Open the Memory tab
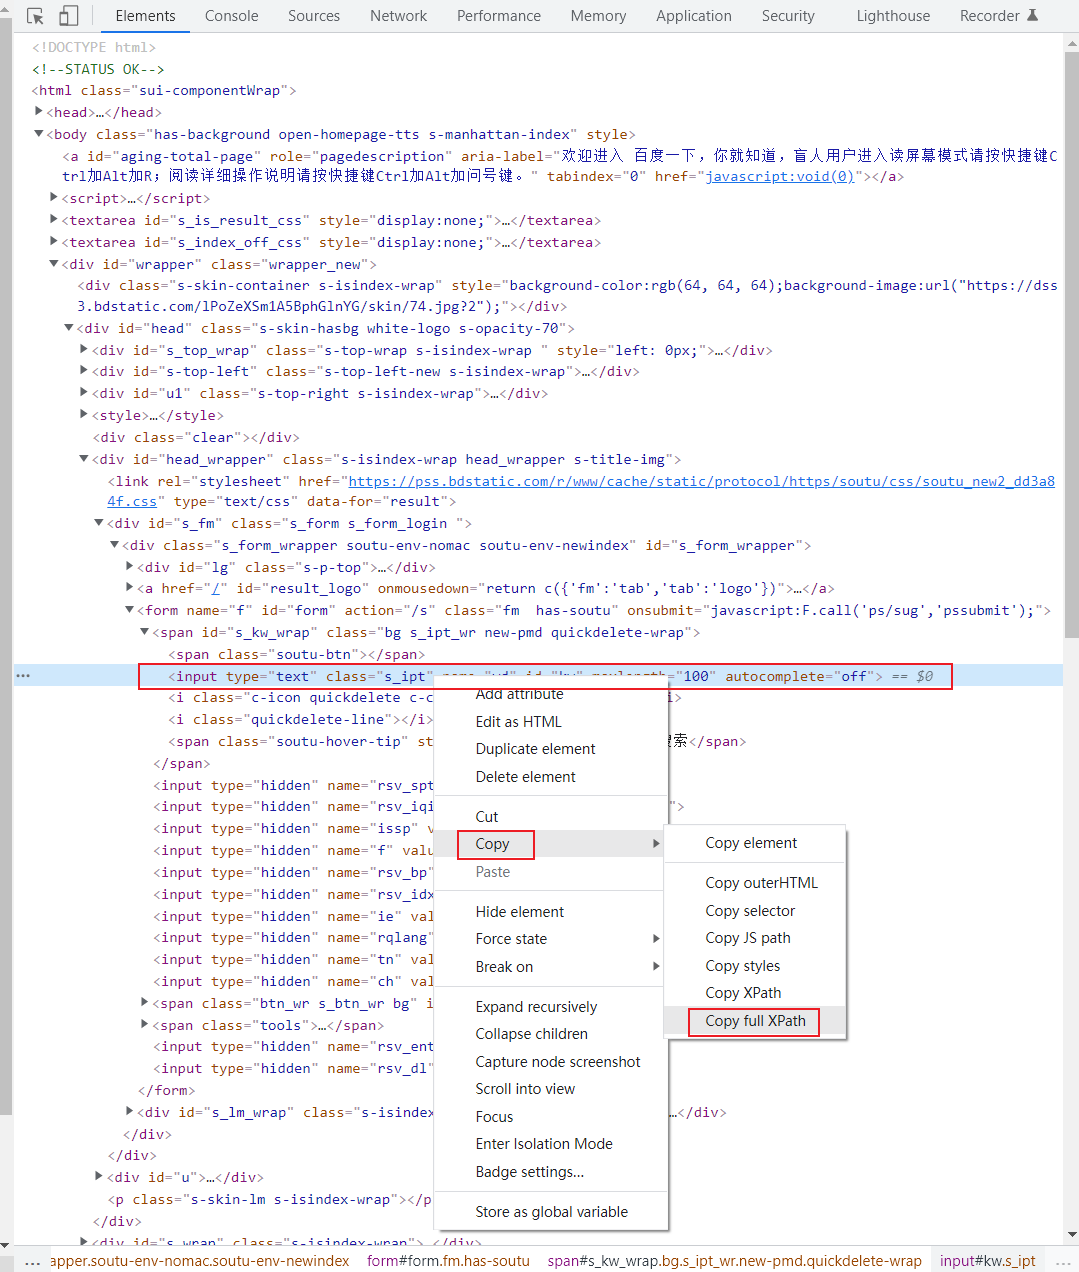Screen dimensions: 1079x1272 [598, 16]
